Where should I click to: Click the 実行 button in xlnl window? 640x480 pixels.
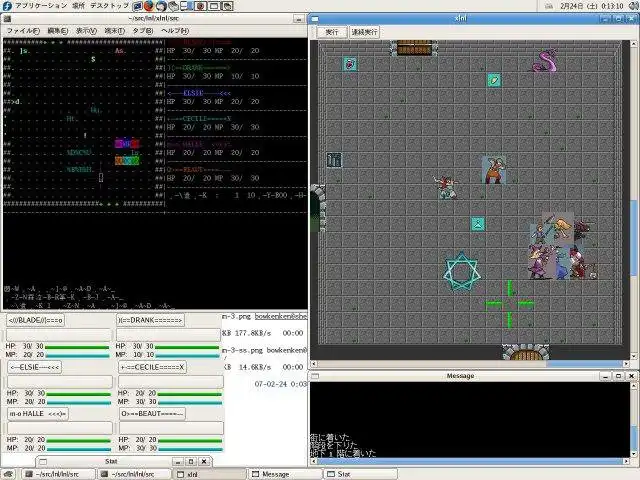pos(332,32)
